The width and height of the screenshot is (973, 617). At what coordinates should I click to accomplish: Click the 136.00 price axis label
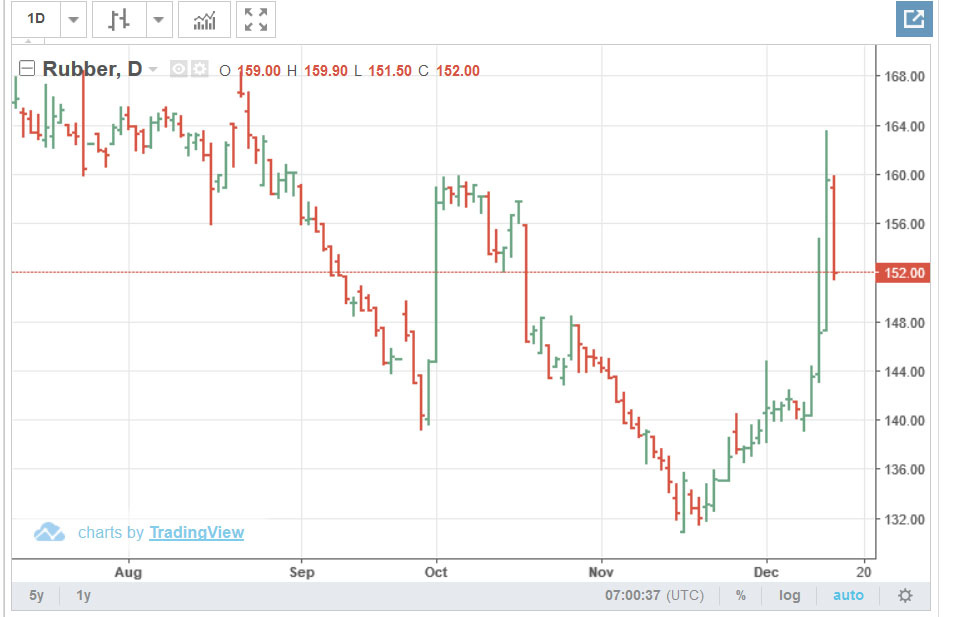click(904, 469)
